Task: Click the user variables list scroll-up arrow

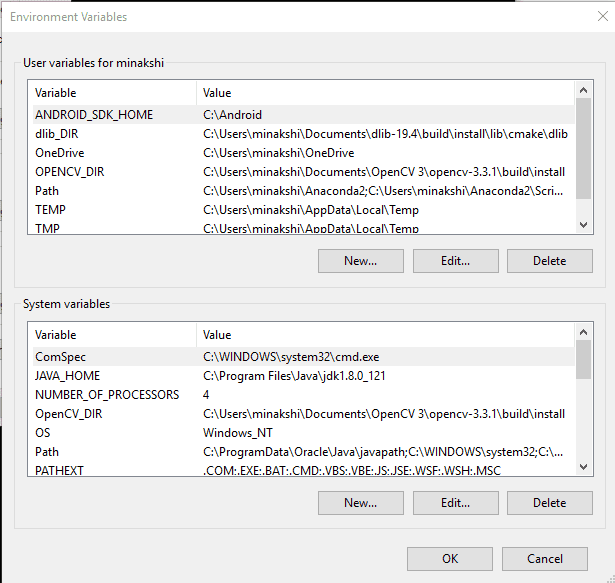Action: pos(584,90)
